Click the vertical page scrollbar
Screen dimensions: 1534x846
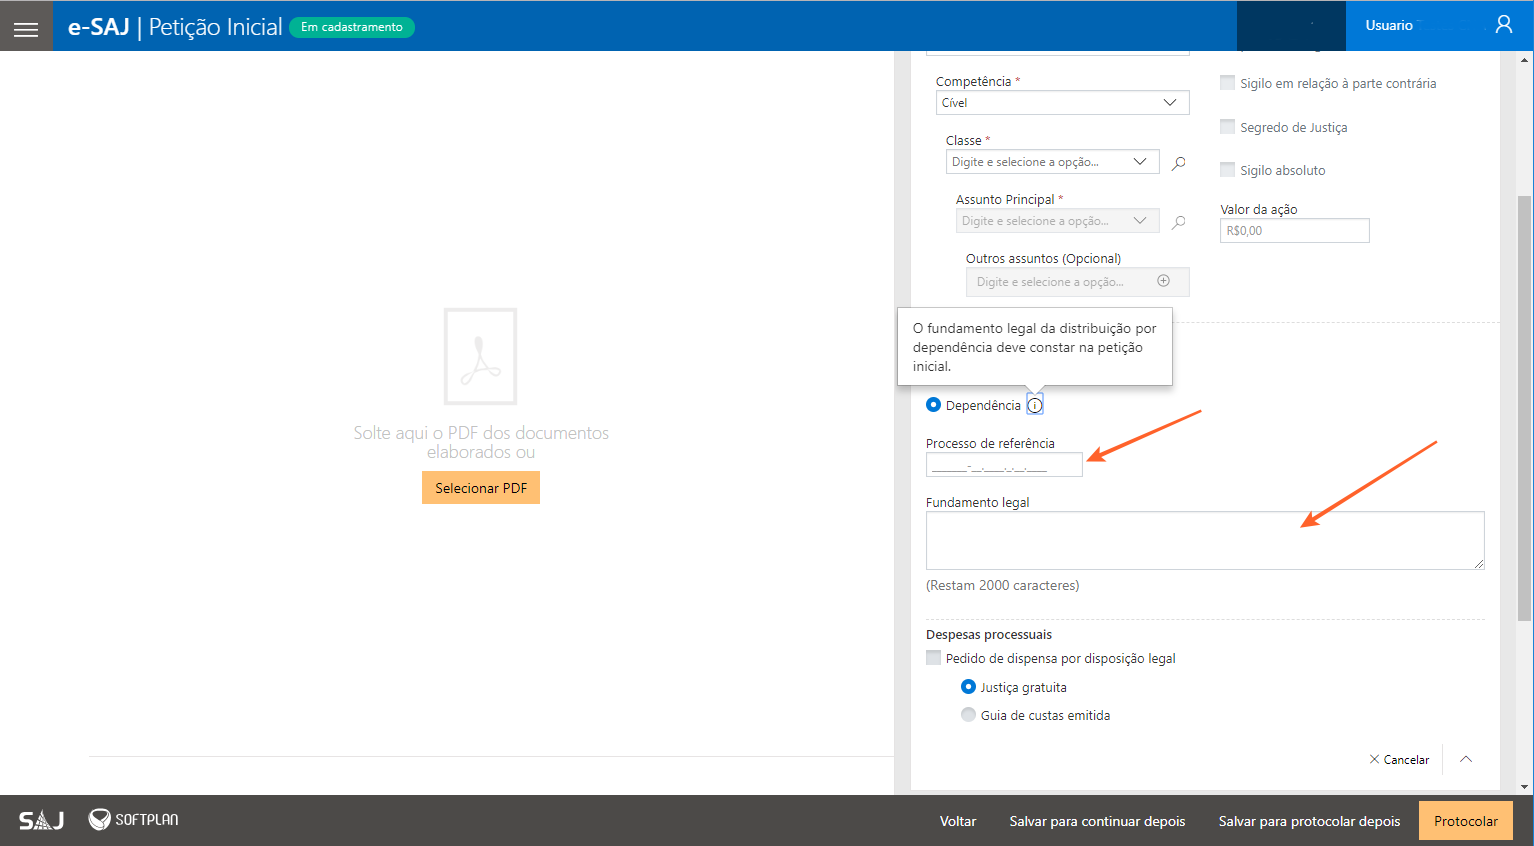1524,400
